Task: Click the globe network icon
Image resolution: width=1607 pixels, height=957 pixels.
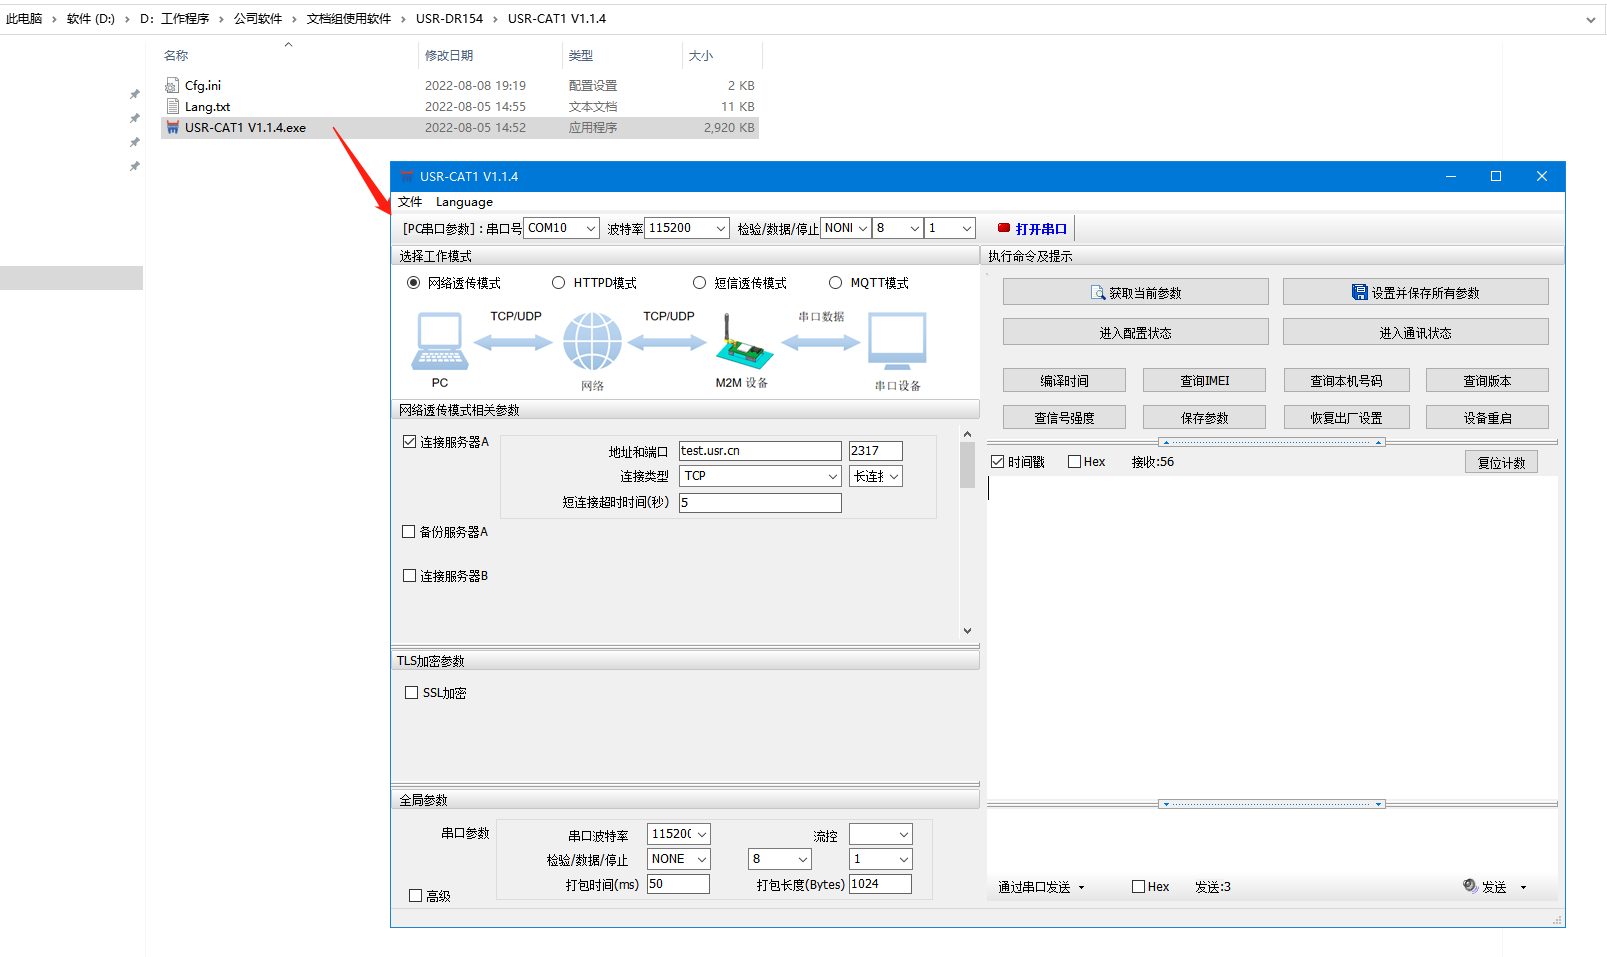Action: coord(592,342)
